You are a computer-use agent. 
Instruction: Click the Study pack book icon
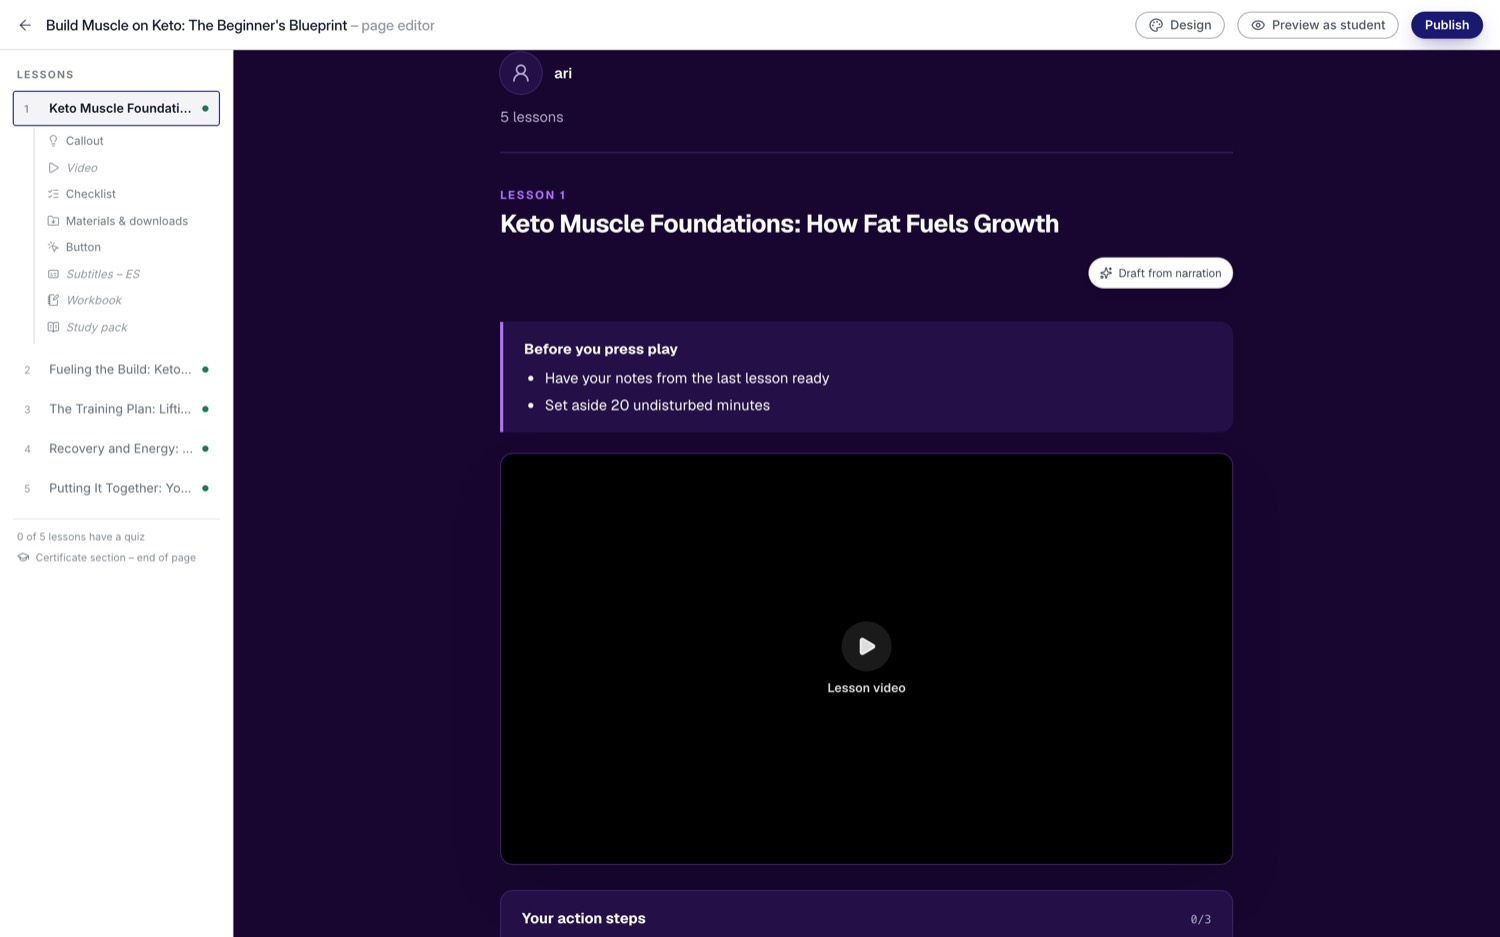(x=53, y=327)
